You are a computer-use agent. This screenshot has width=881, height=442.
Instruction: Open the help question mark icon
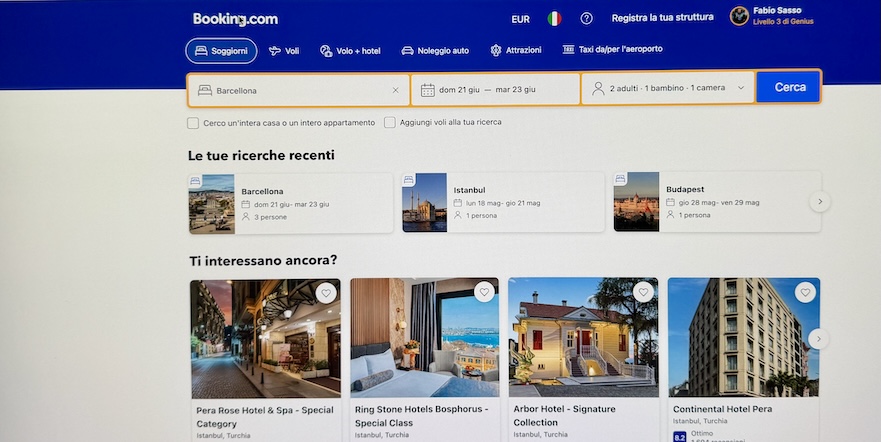click(586, 19)
